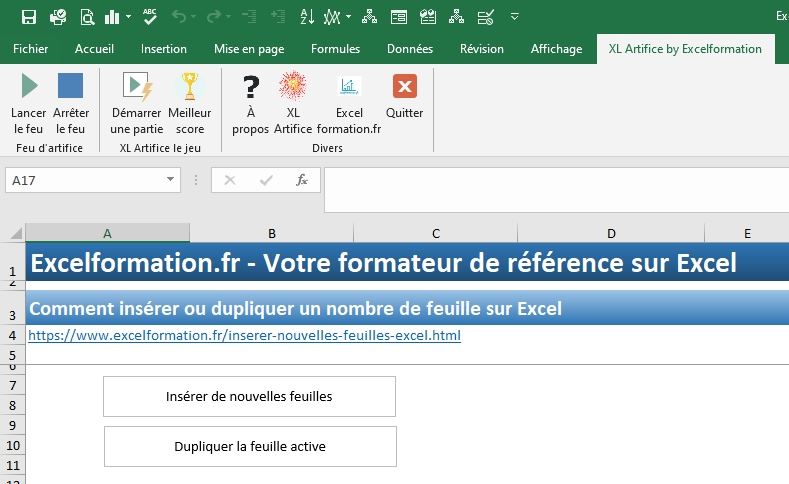Switch to the Accueil tab
This screenshot has width=789, height=484.
[94, 49]
